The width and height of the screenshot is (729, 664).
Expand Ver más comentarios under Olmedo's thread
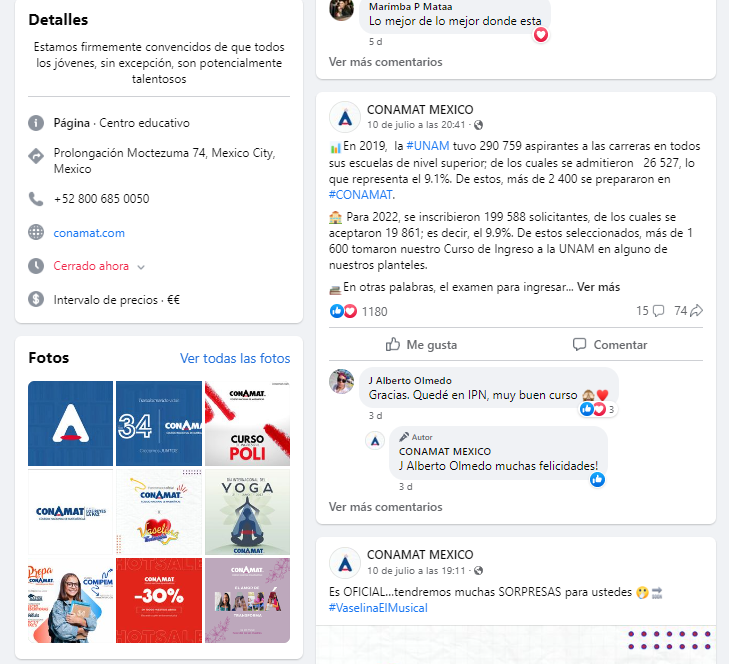click(x=385, y=507)
